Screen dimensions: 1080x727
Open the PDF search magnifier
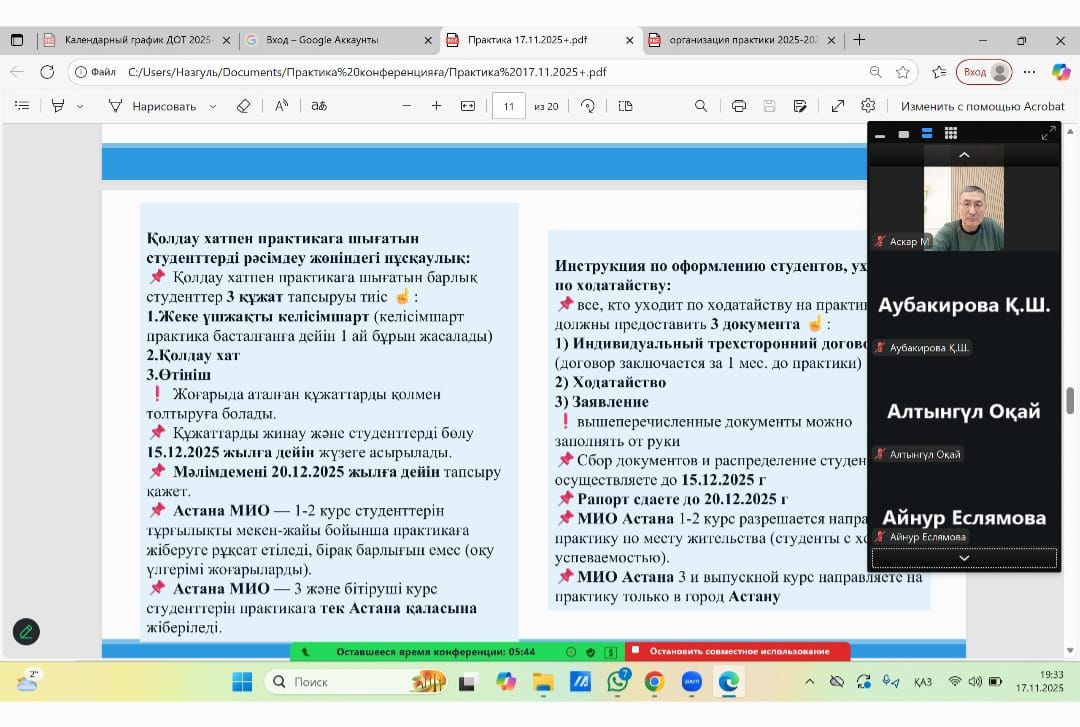click(701, 106)
